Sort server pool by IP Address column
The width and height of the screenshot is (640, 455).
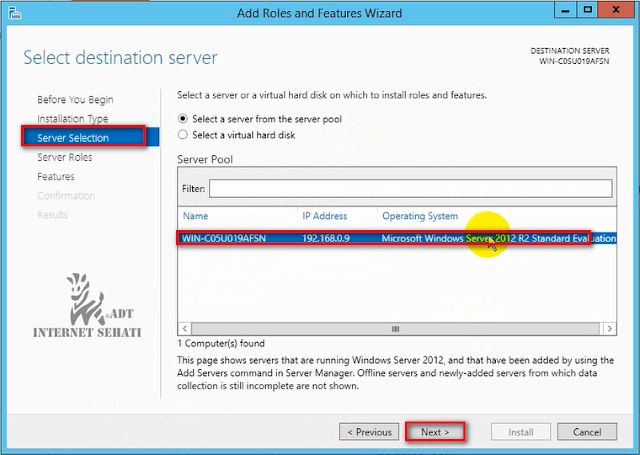(x=324, y=216)
